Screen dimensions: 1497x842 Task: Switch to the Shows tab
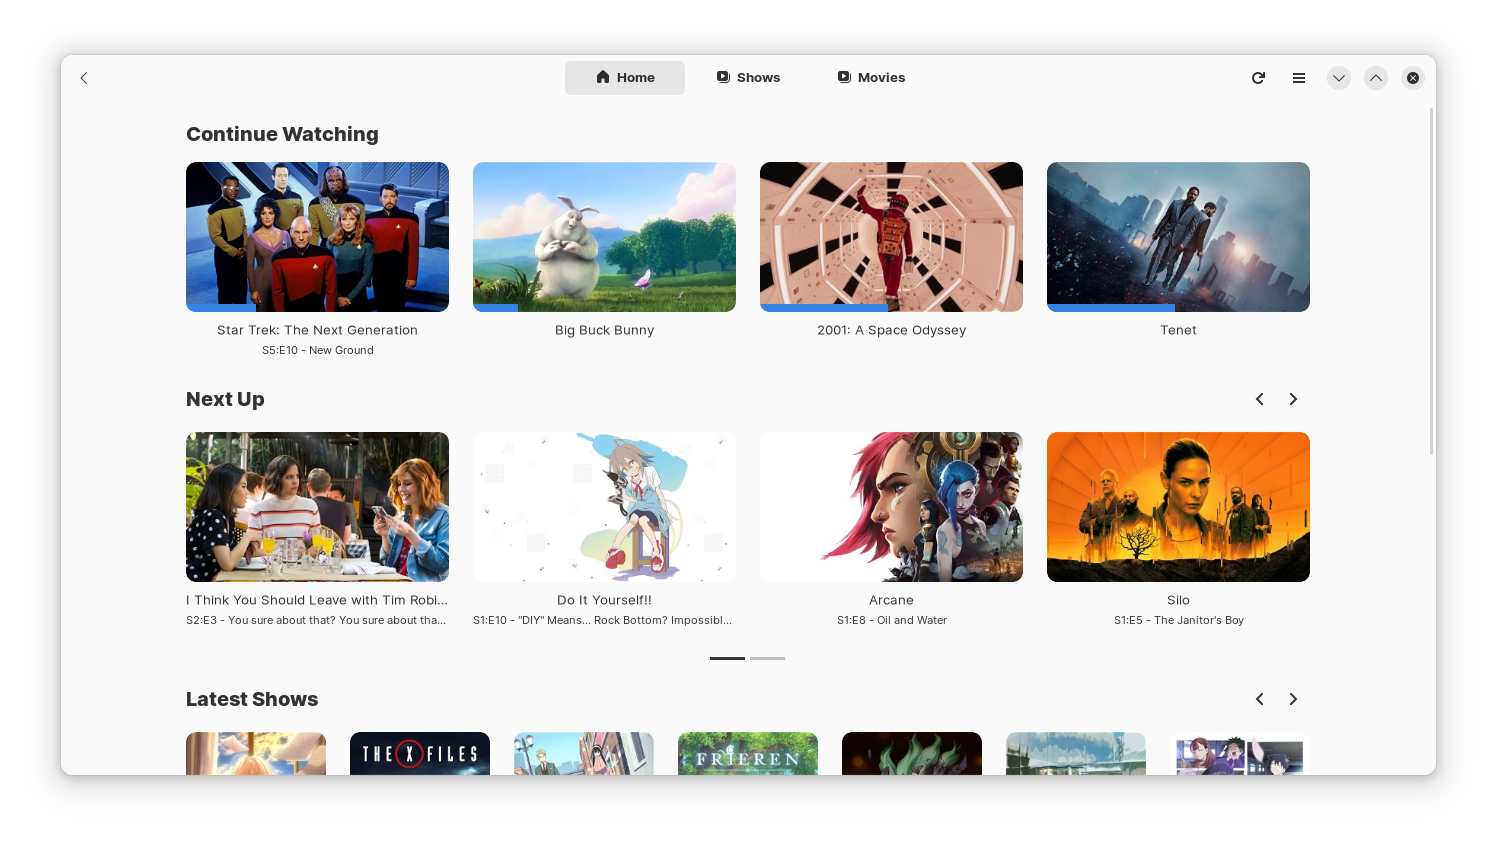(748, 78)
